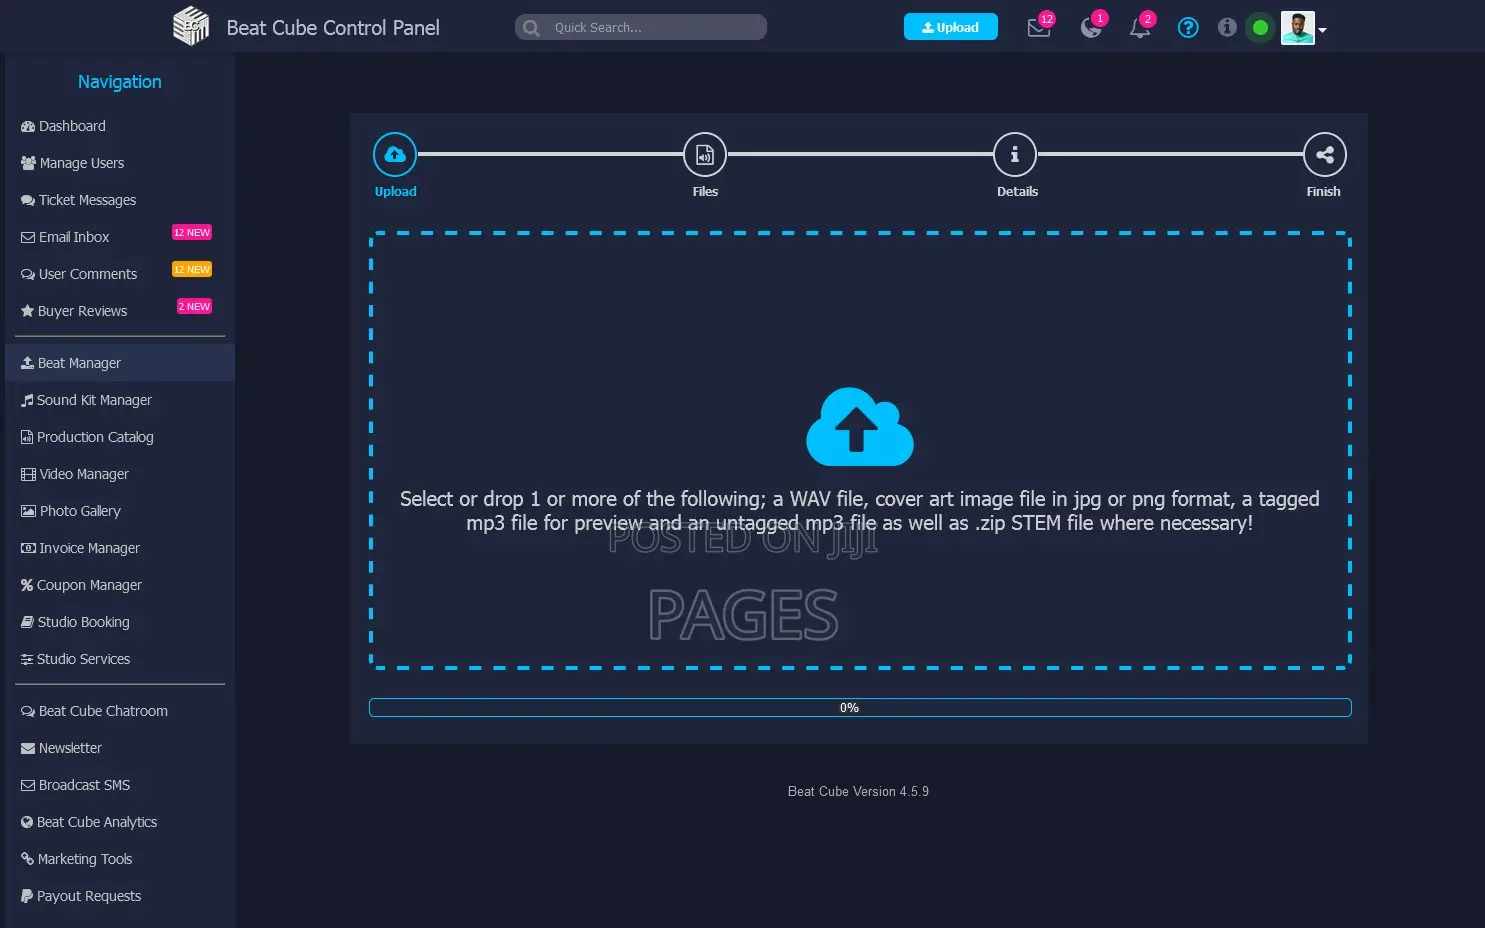Image resolution: width=1485 pixels, height=928 pixels.
Task: Select the Upload step icon
Action: point(395,154)
